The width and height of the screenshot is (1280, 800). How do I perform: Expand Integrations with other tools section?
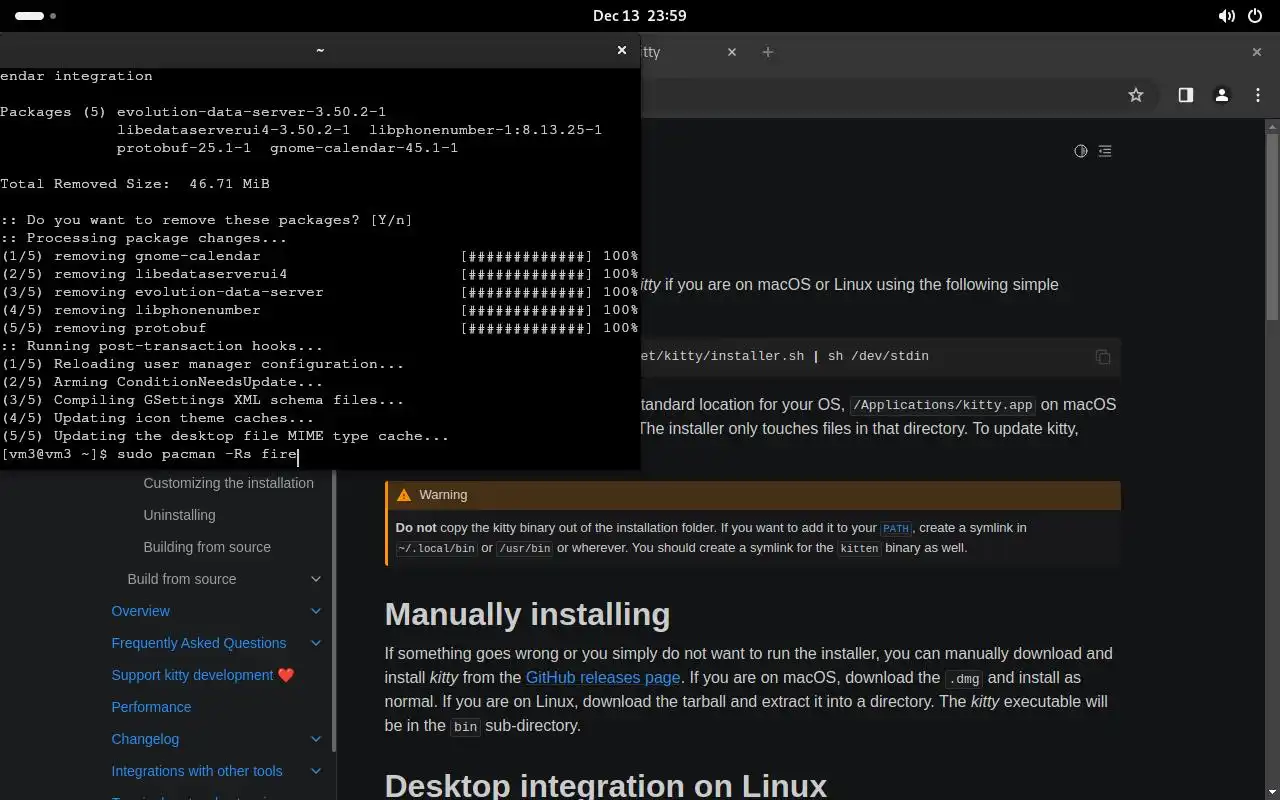316,771
